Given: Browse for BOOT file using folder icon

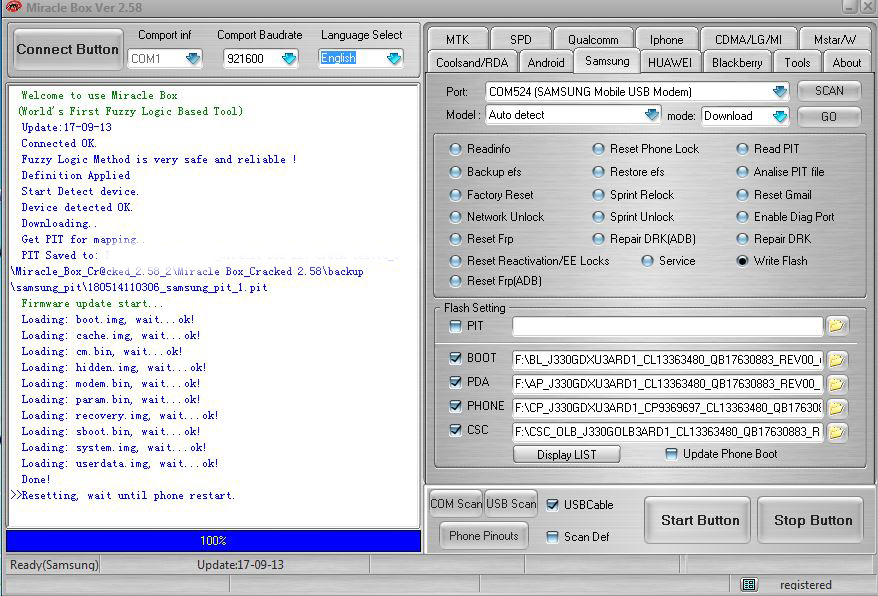Looking at the screenshot, I should pos(836,359).
